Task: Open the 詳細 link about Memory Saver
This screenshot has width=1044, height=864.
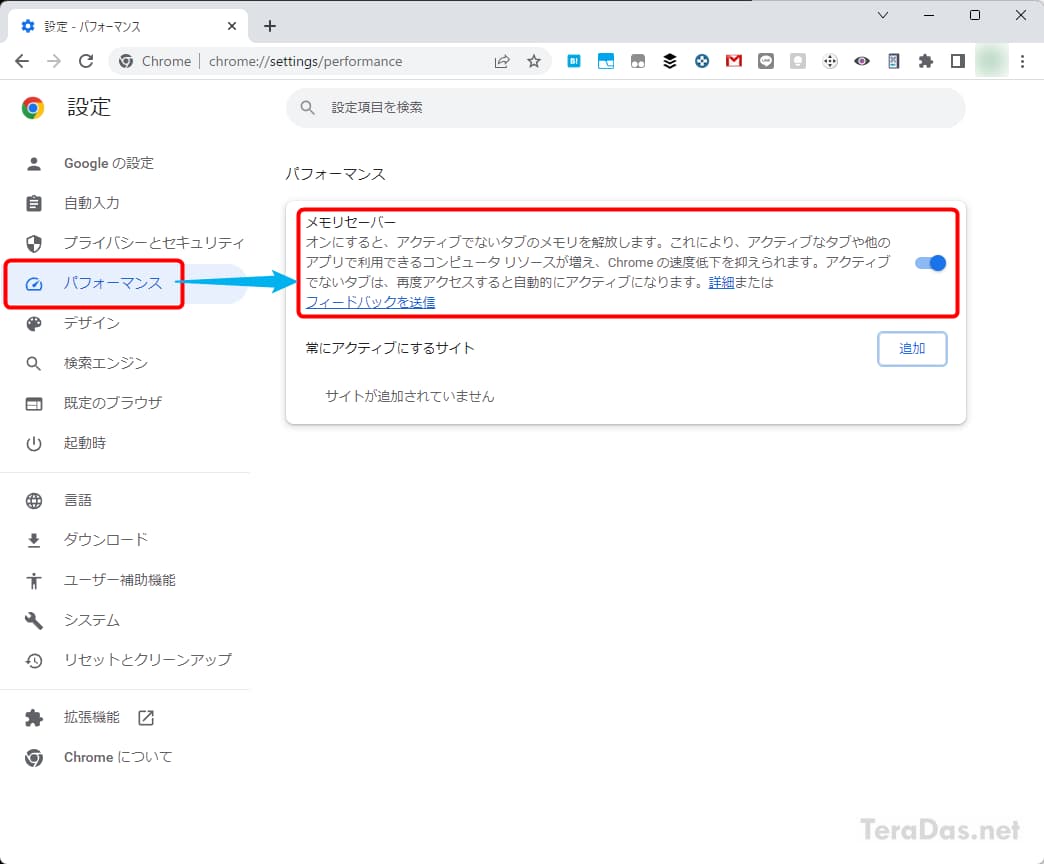Action: point(721,282)
